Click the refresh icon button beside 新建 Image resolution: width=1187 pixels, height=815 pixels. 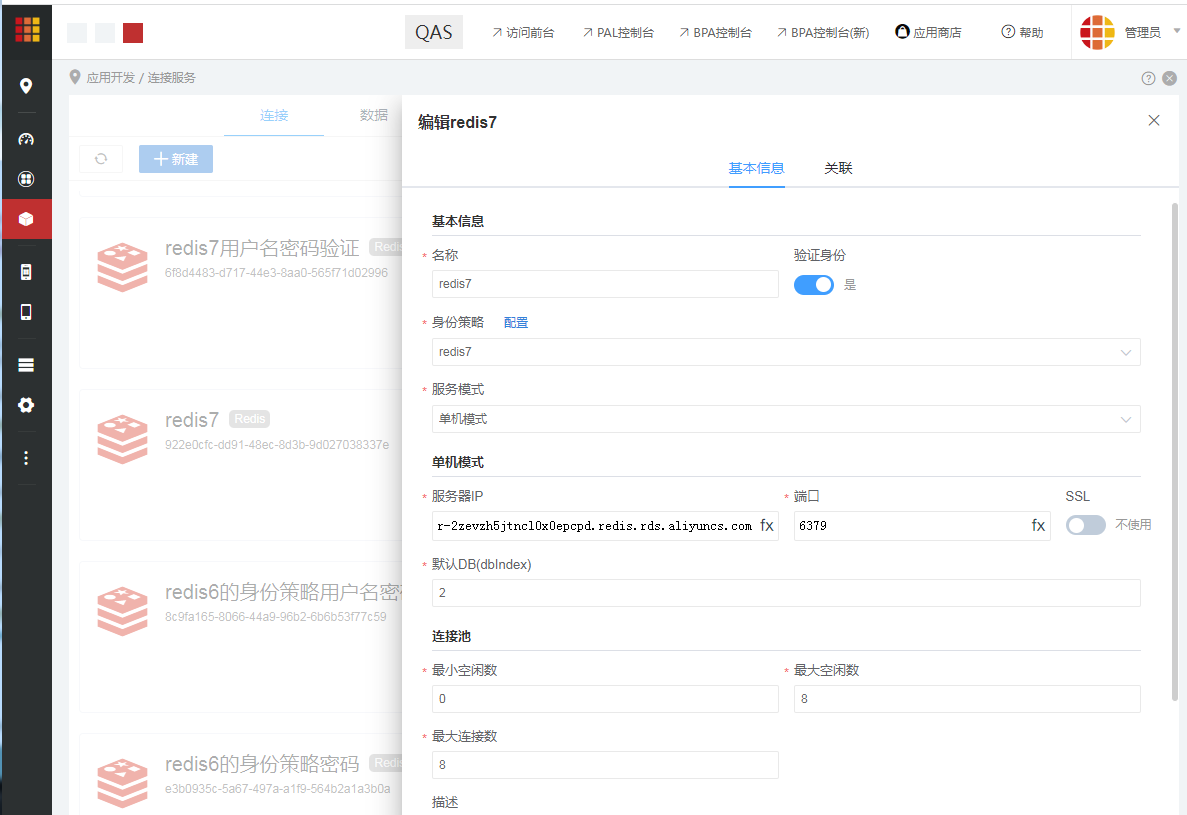click(101, 159)
